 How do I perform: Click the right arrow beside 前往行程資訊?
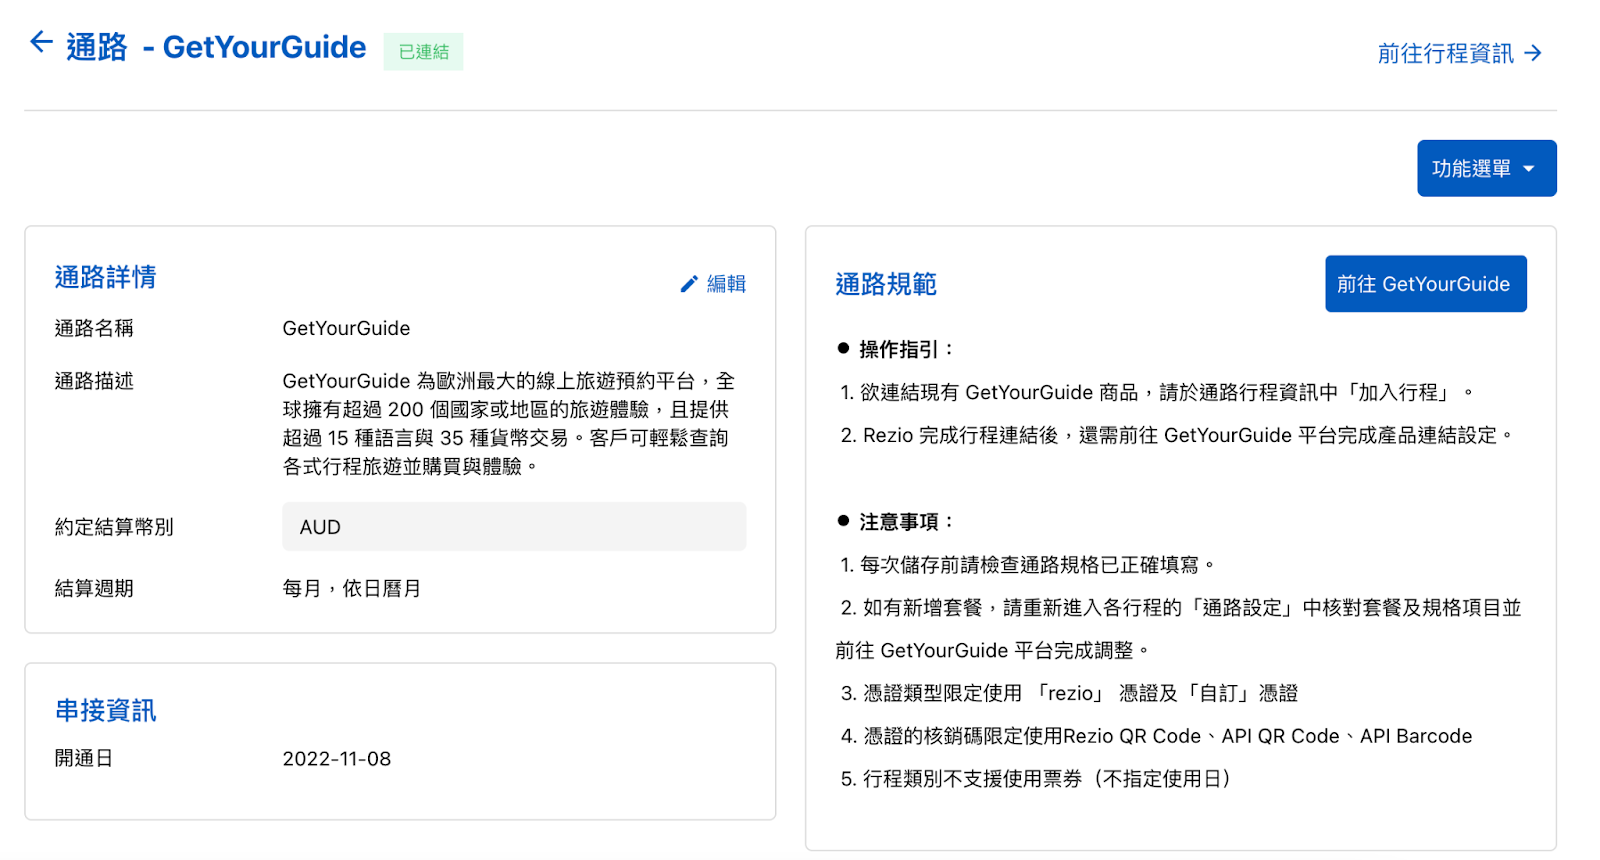(1534, 53)
